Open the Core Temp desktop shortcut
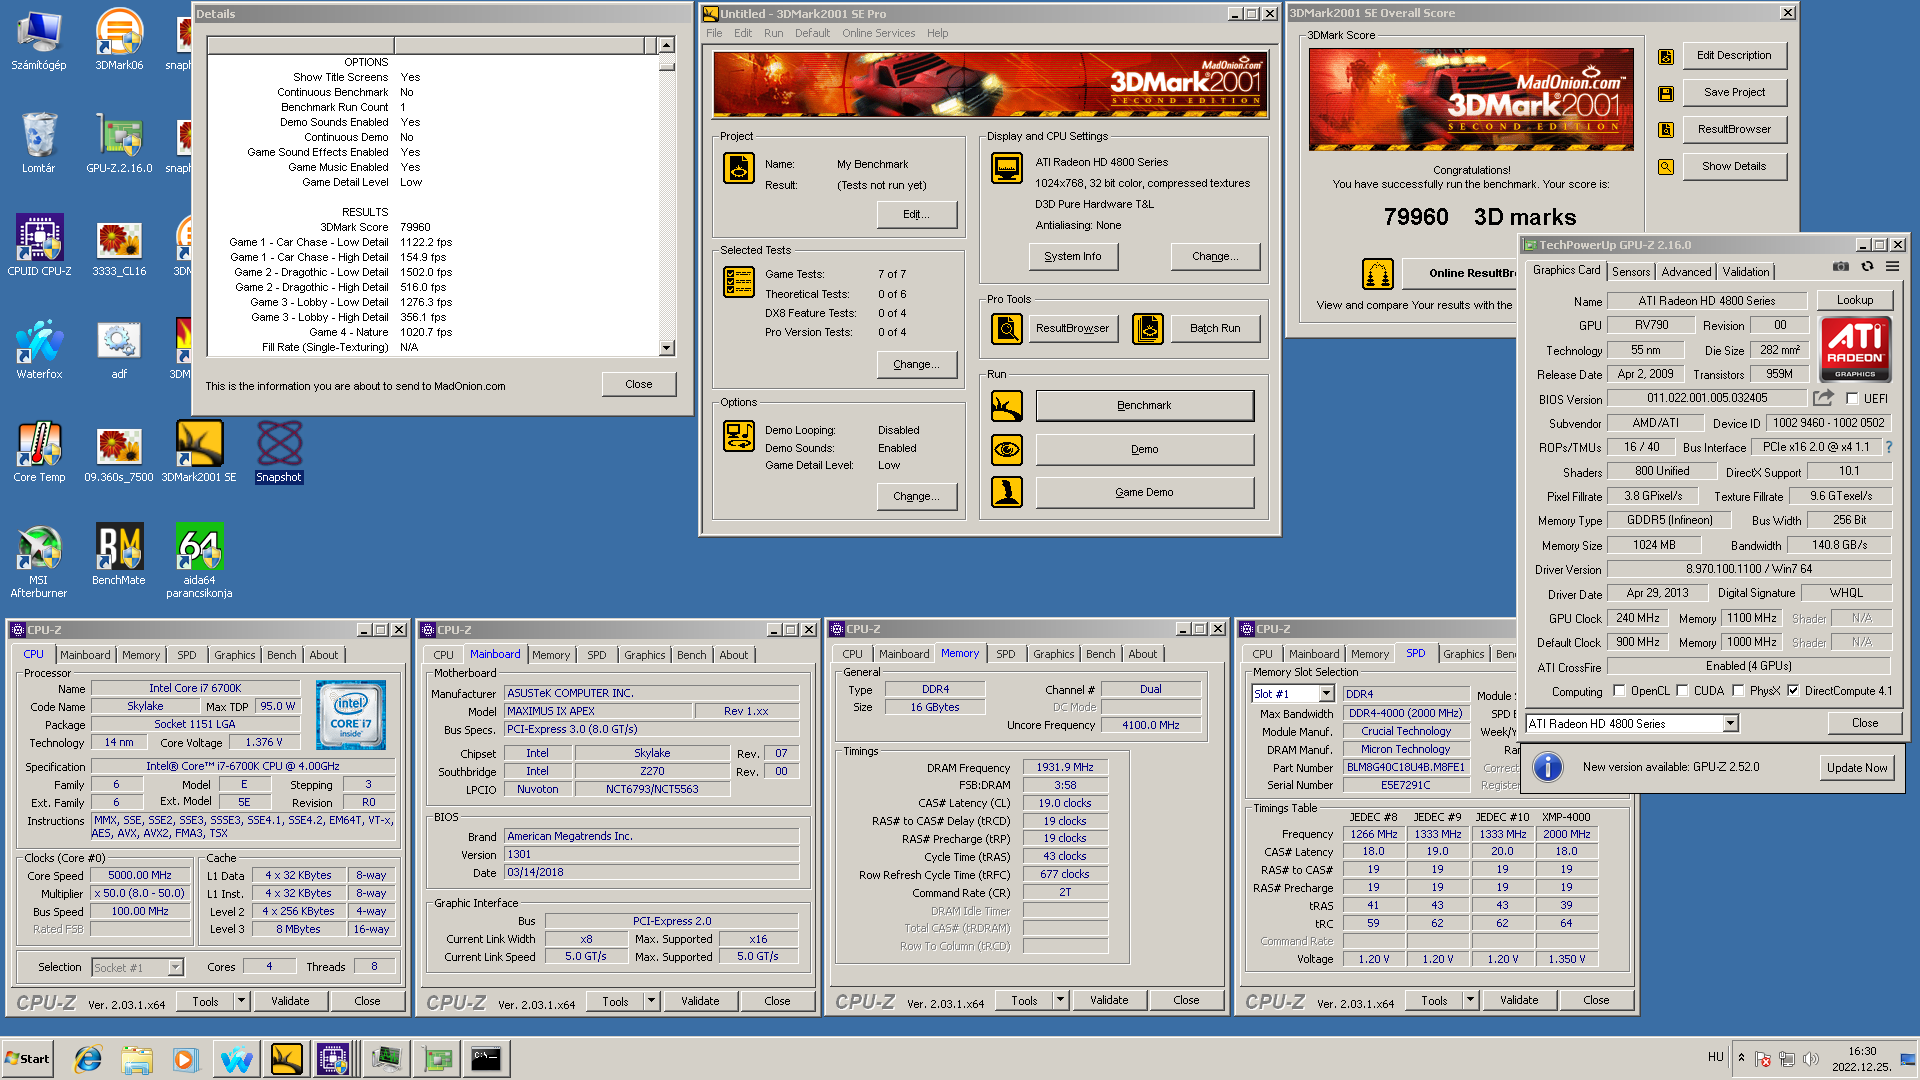The height and width of the screenshot is (1080, 1920). coord(39,451)
